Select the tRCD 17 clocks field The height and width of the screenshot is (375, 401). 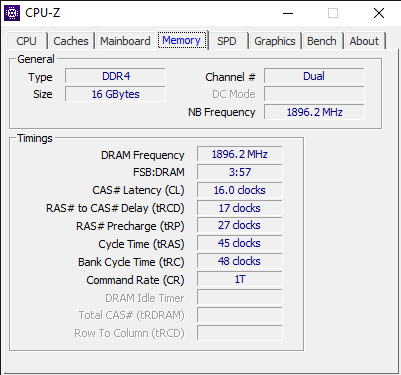click(239, 208)
